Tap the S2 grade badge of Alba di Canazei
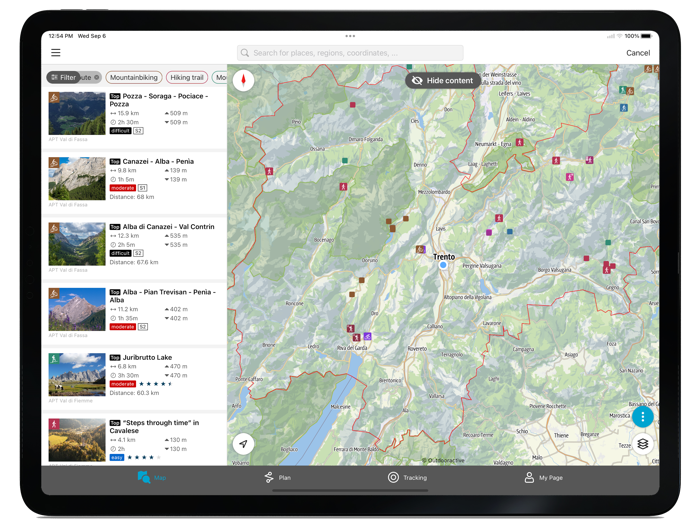Screen dimensions: 700x525 (138, 253)
